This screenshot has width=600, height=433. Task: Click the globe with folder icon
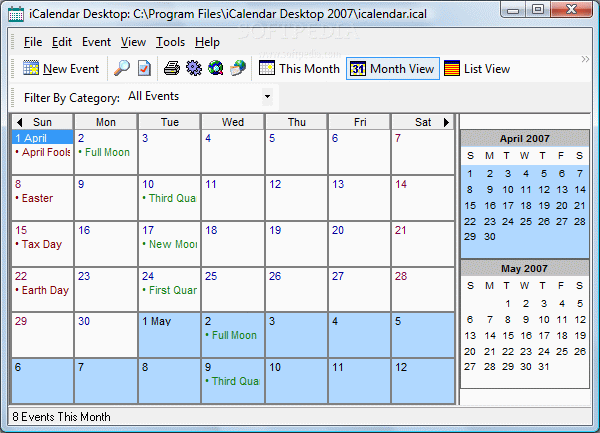[x=238, y=69]
